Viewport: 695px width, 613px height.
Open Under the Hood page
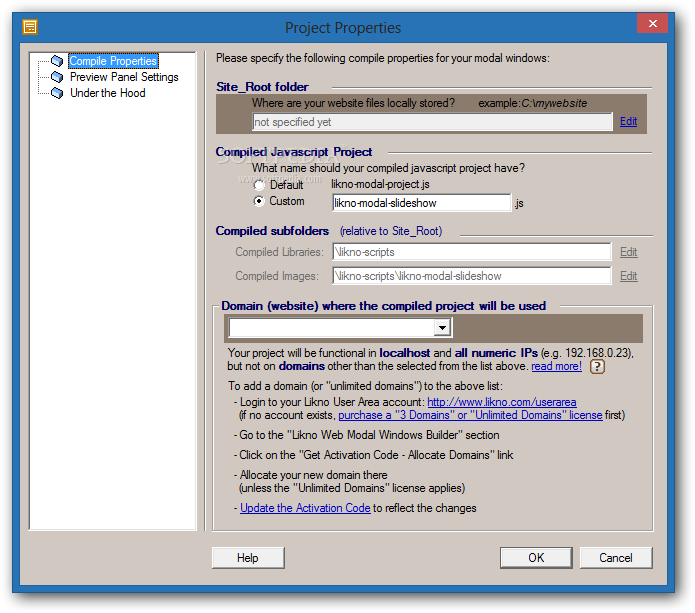tap(108, 93)
